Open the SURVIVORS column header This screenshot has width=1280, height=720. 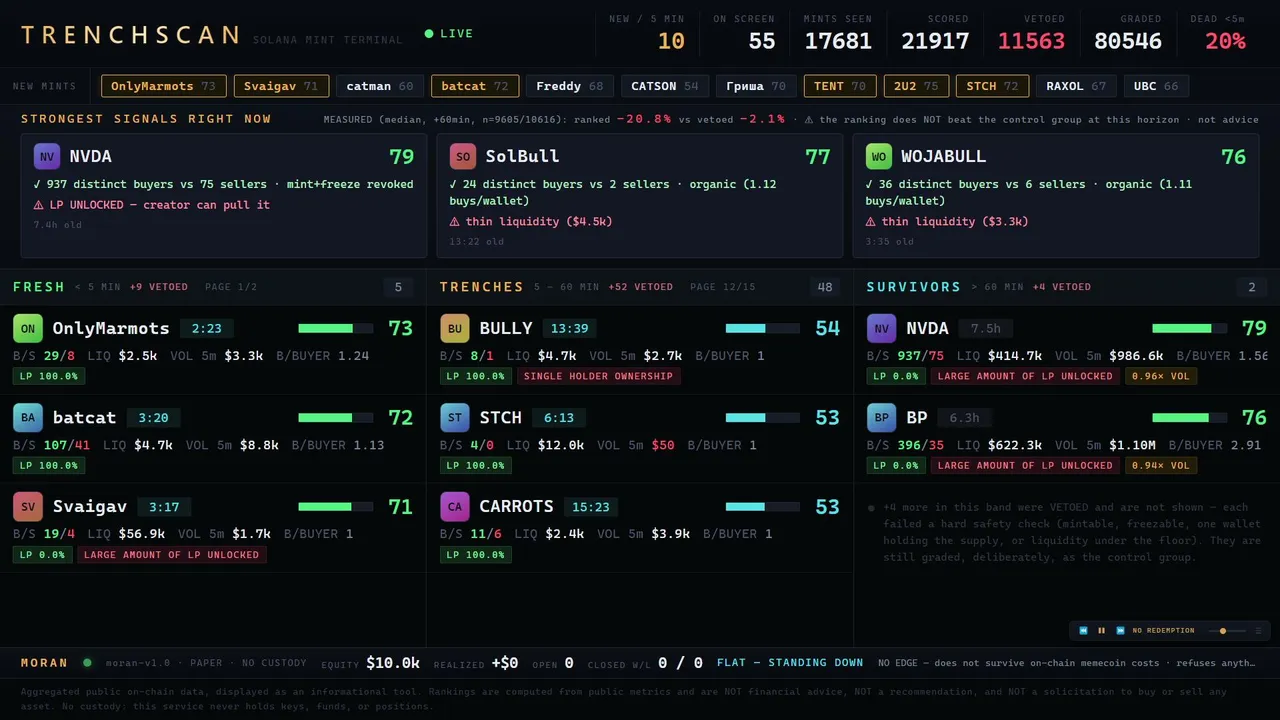click(x=914, y=287)
